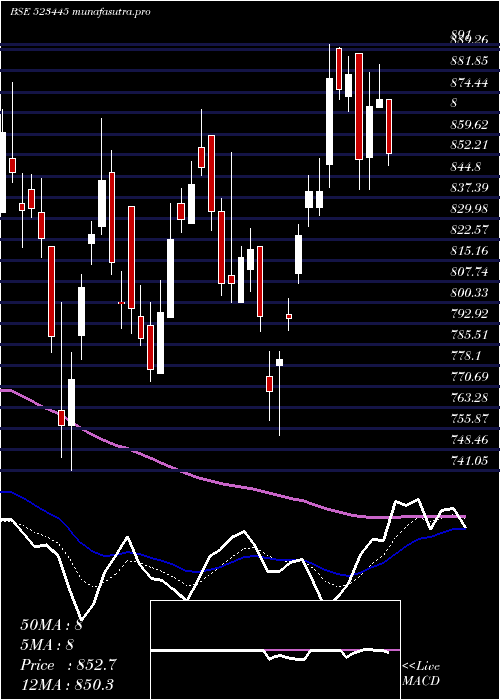Click the 815.16 price axis label
Viewport: 500px width, 700px height.
click(469, 250)
